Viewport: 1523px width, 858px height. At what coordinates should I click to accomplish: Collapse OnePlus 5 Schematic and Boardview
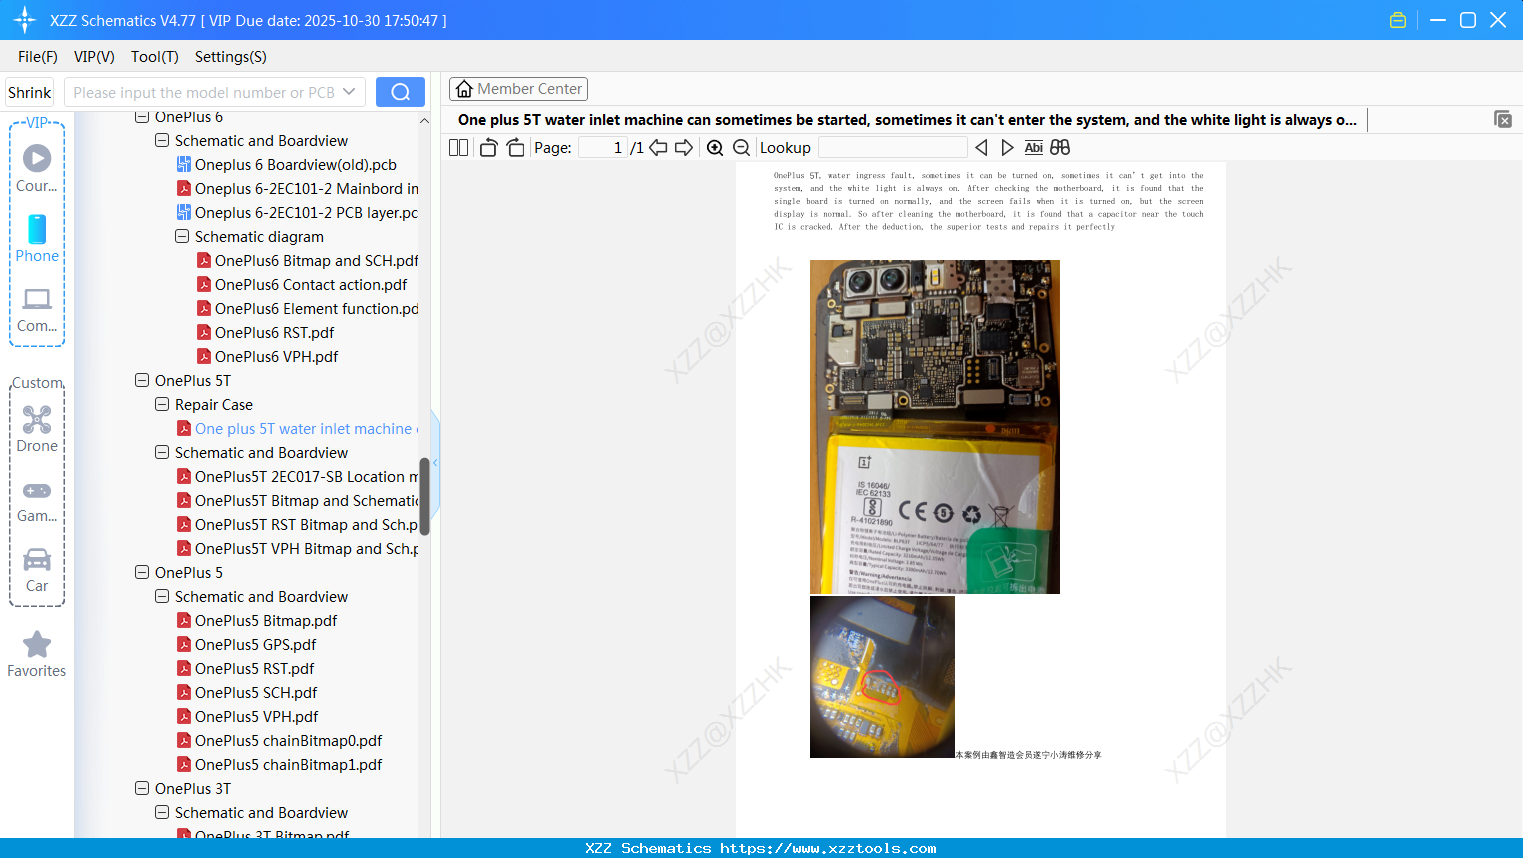coord(162,597)
